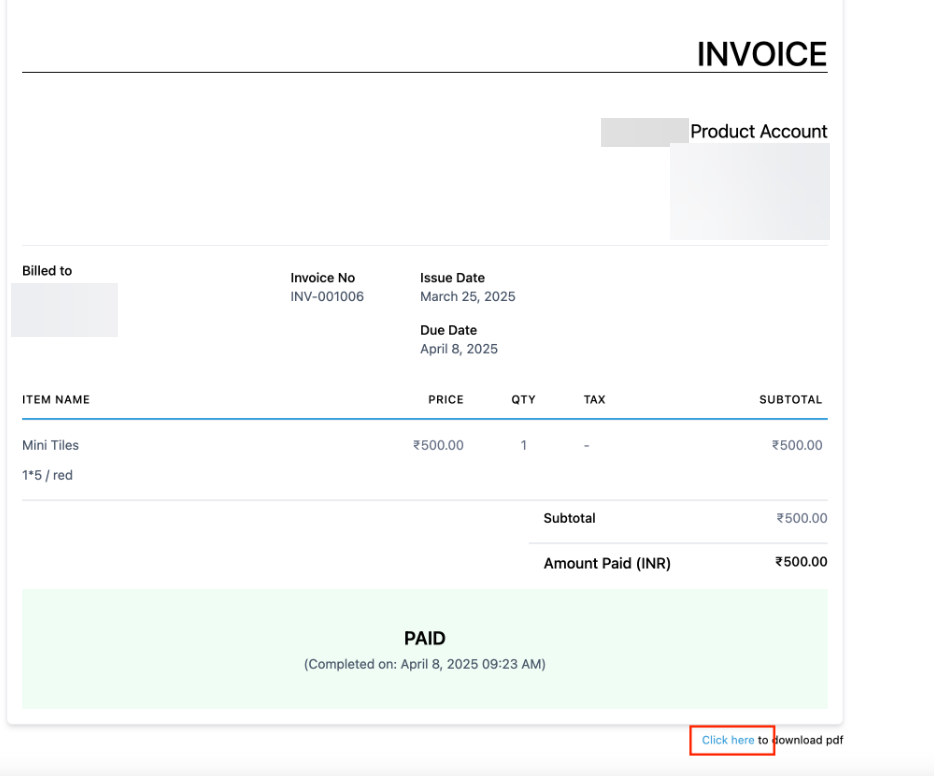Click the '1*5 / red' variant text
934x776 pixels.
48,475
